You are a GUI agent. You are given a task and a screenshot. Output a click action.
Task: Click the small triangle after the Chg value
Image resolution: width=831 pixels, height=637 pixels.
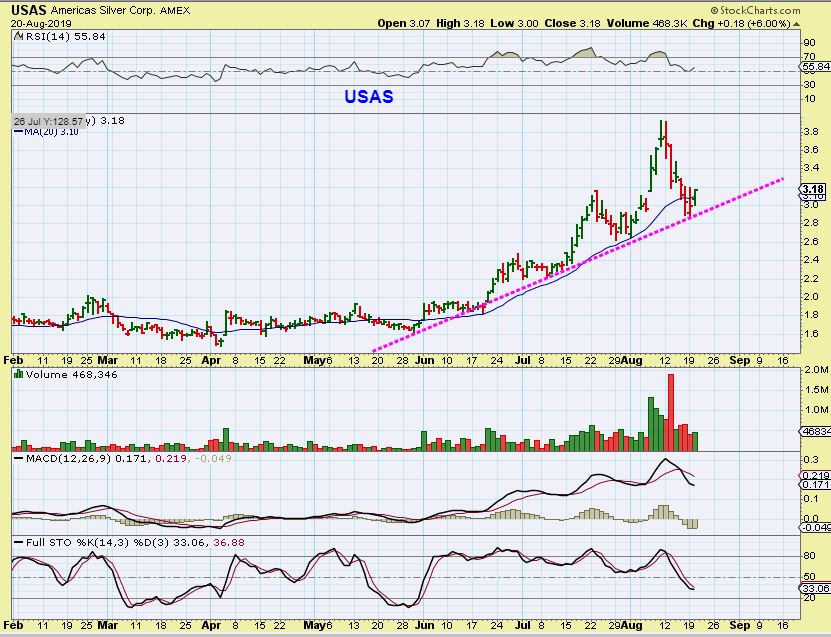pyautogui.click(x=797, y=24)
